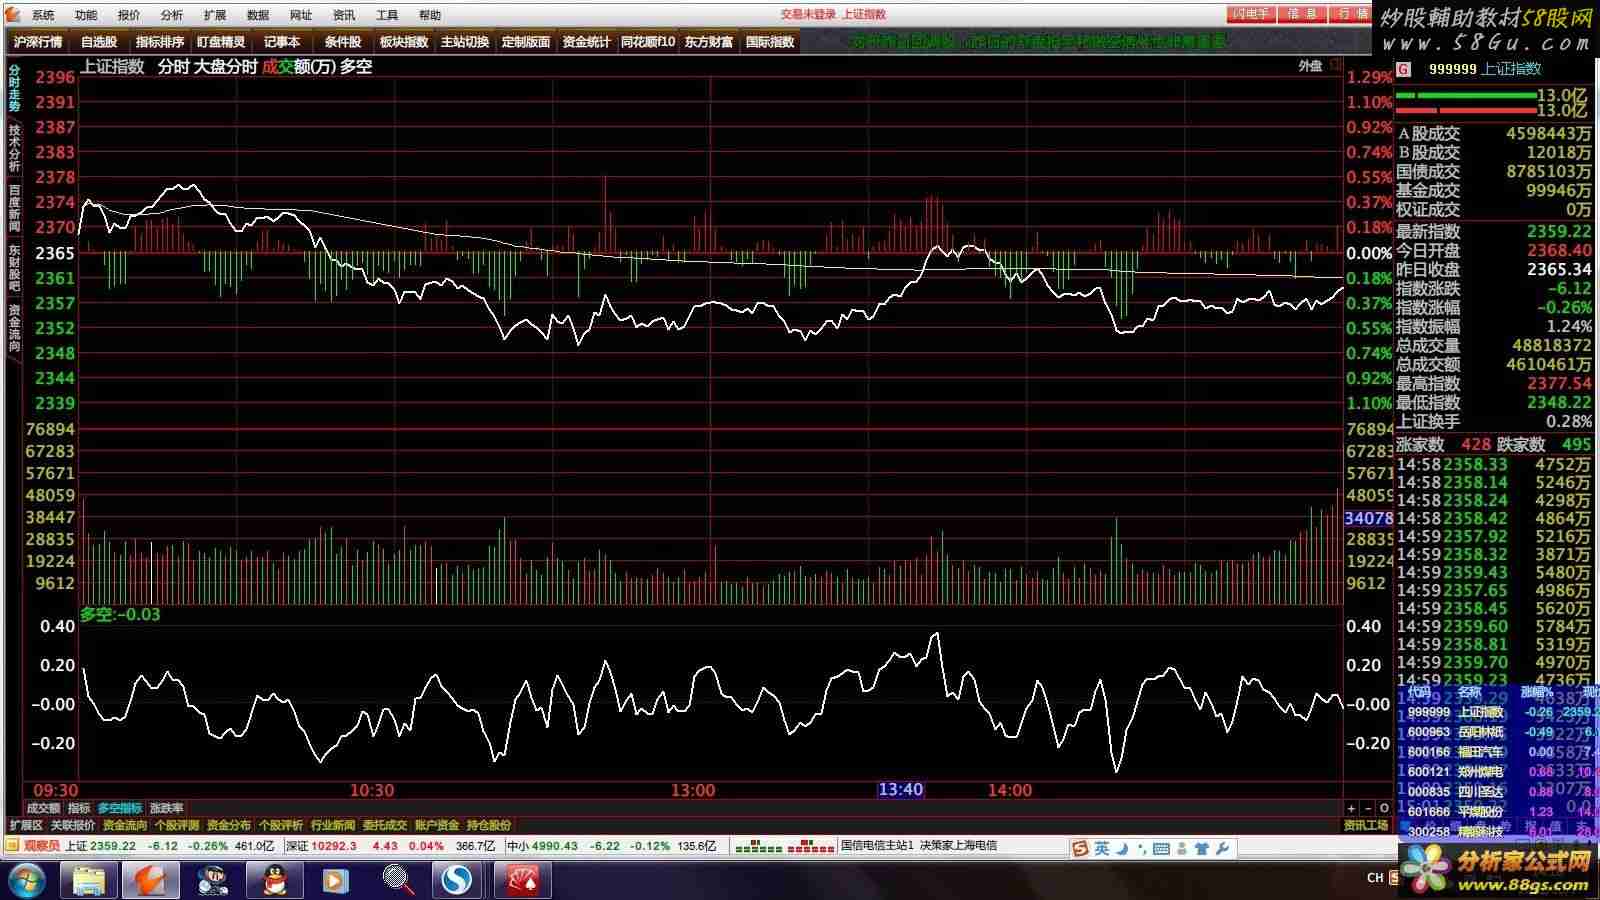Open the 数据 menu

pos(258,15)
